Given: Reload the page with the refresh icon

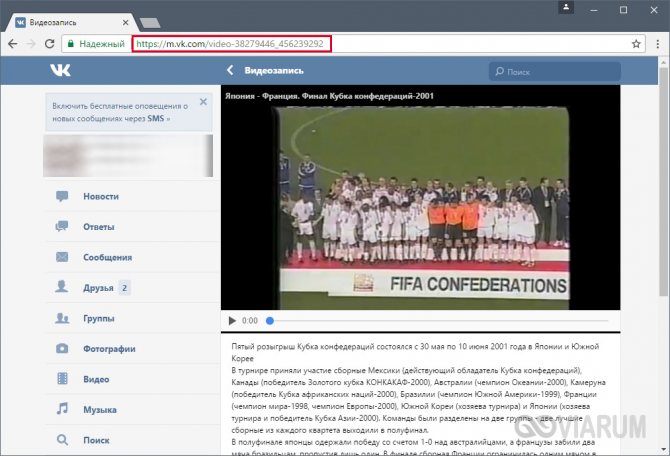Looking at the screenshot, I should pyautogui.click(x=50, y=44).
